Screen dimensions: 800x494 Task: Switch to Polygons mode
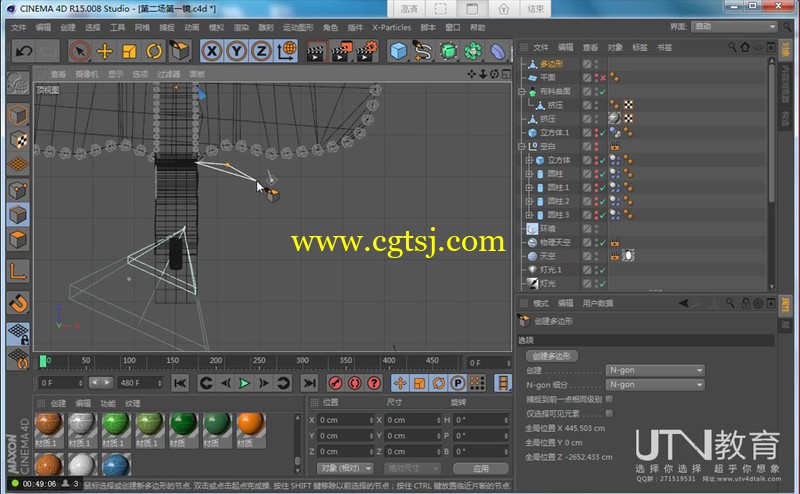tap(18, 239)
